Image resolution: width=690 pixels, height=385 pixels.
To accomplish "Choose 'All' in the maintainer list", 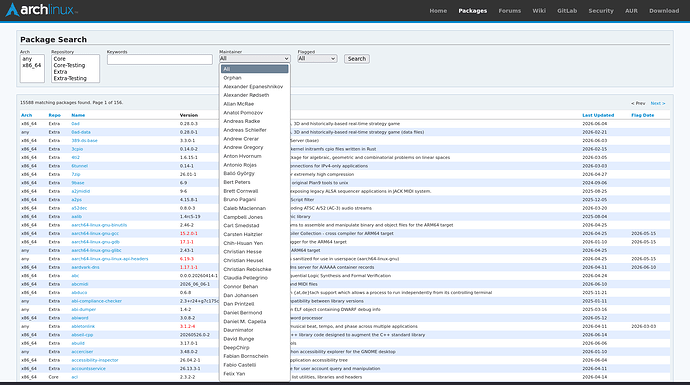I will point(254,69).
